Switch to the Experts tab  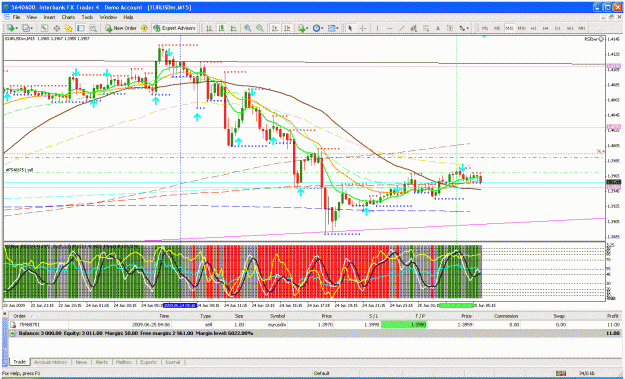click(148, 362)
